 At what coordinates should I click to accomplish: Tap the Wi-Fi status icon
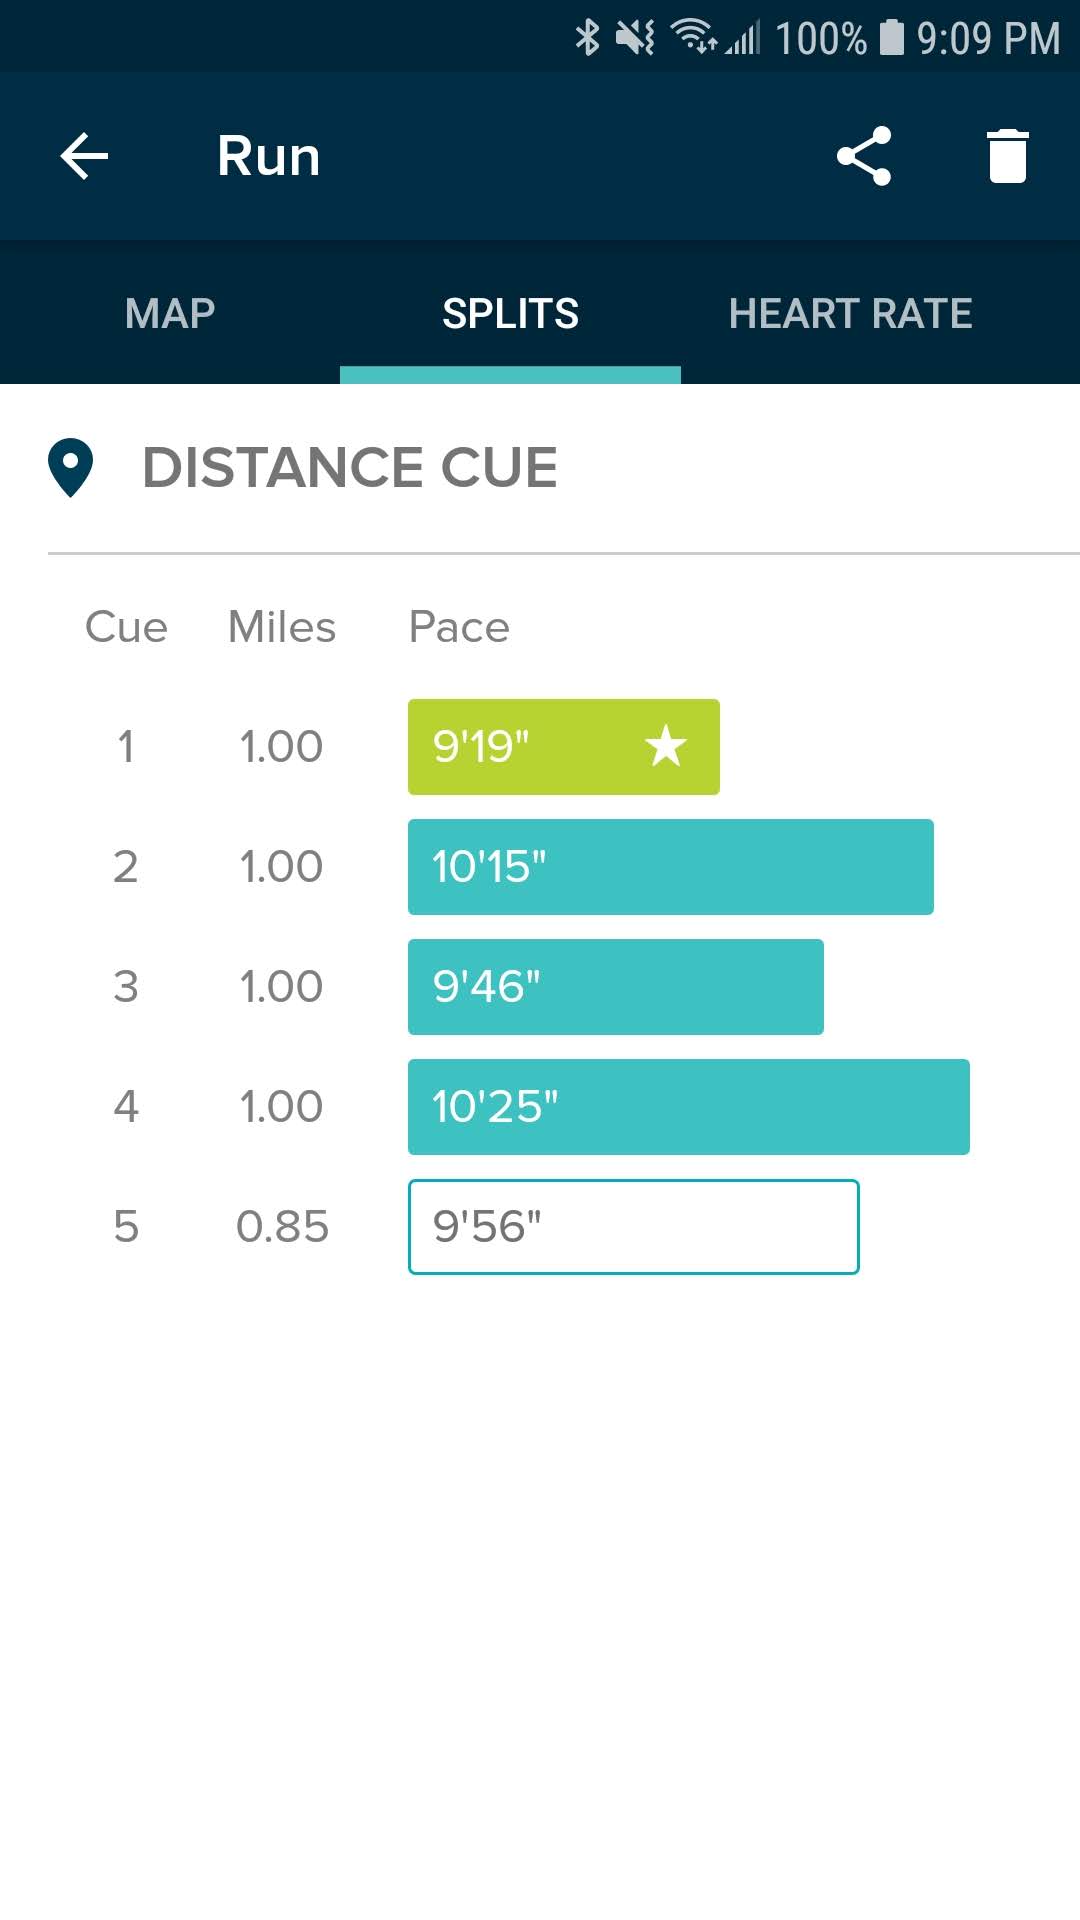coord(692,37)
